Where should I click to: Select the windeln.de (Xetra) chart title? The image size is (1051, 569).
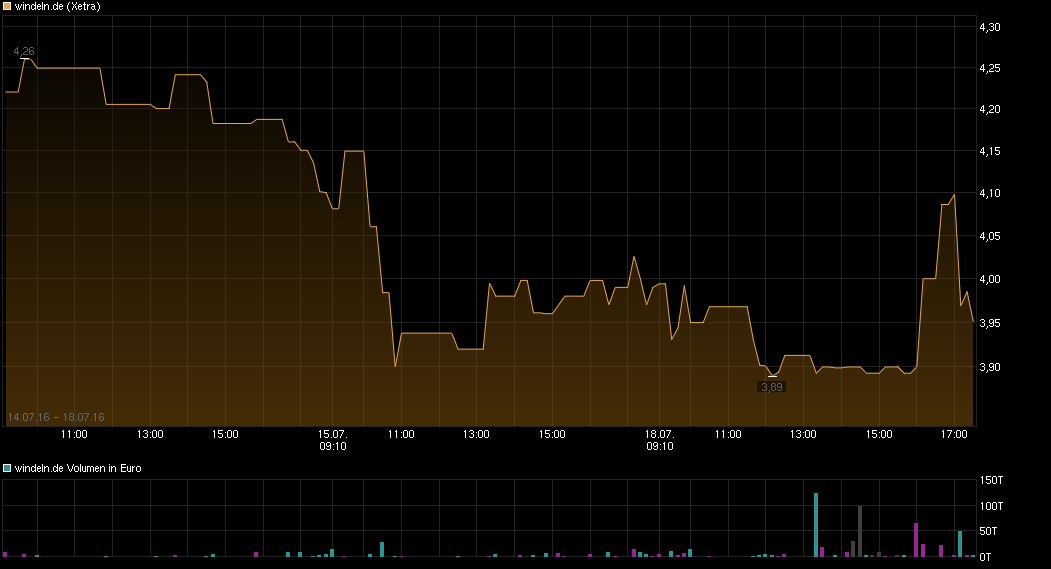coord(57,6)
